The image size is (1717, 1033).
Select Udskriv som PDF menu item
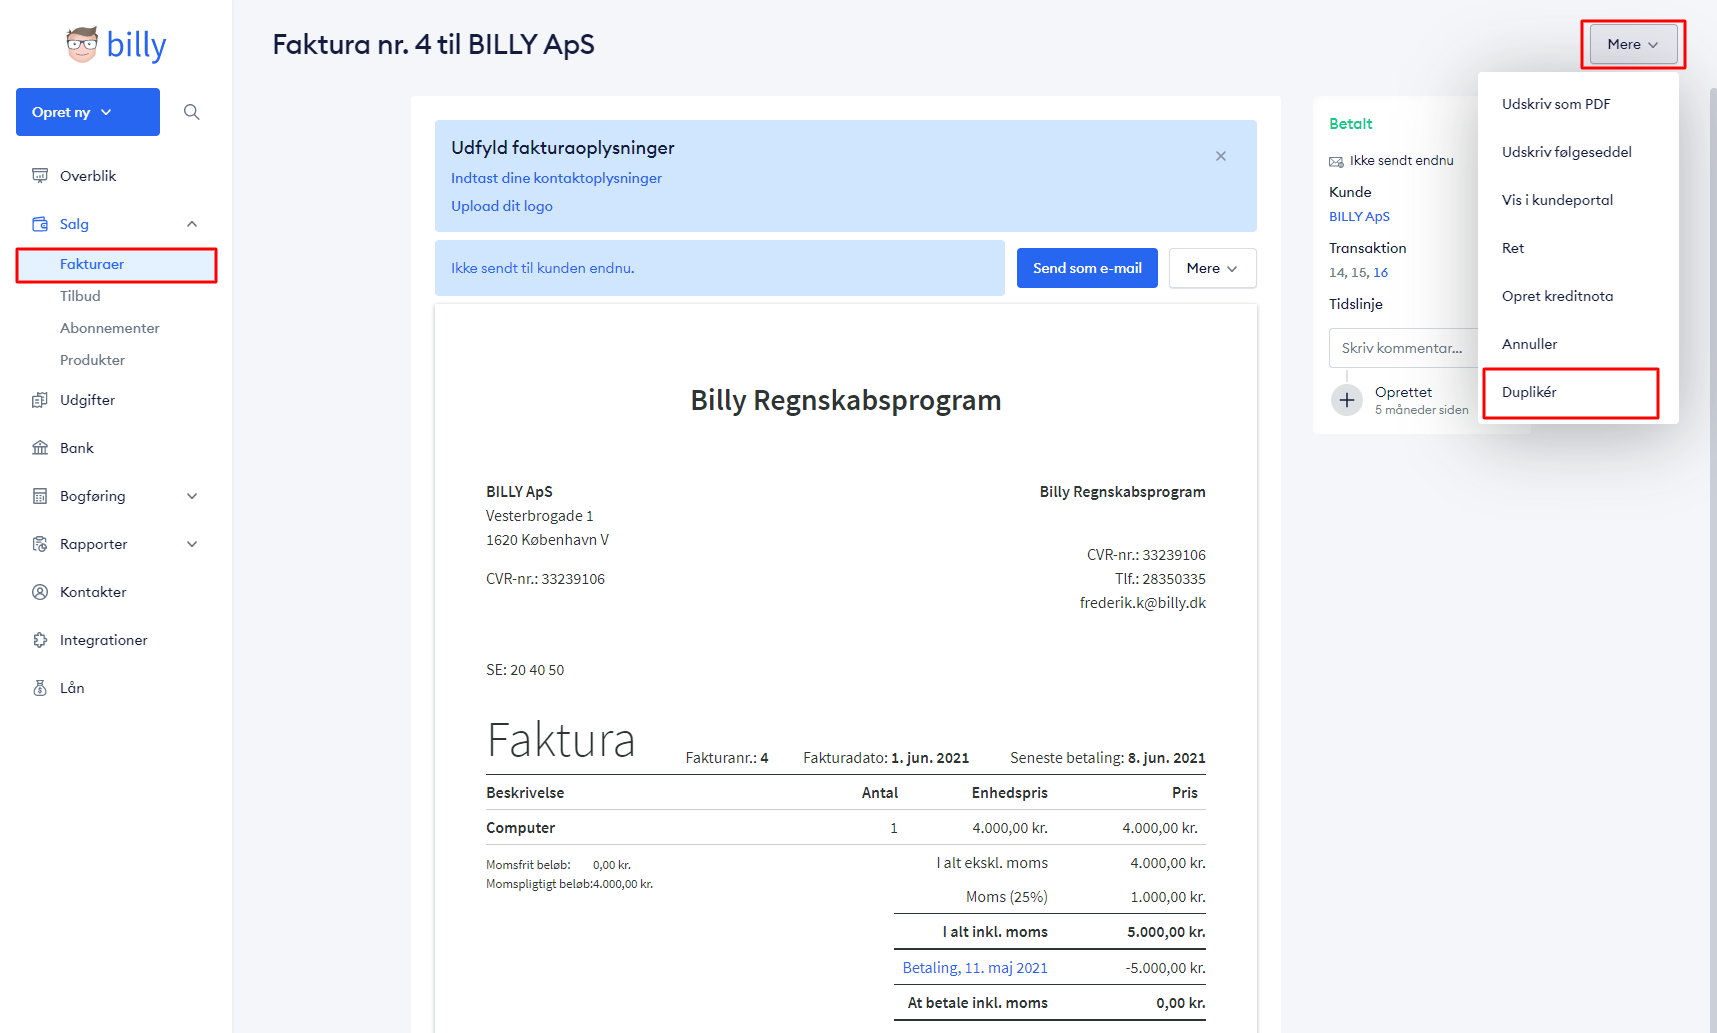tap(1578, 104)
